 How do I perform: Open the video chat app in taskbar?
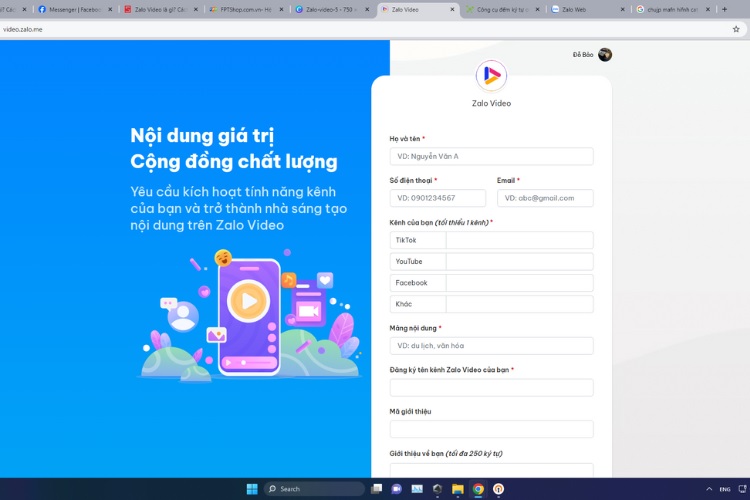click(x=397, y=489)
